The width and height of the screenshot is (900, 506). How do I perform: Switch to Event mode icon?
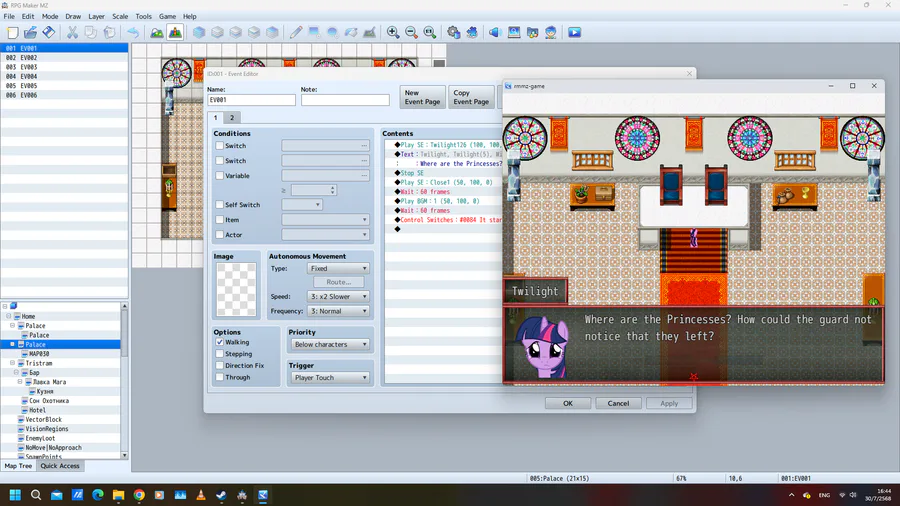click(x=175, y=33)
